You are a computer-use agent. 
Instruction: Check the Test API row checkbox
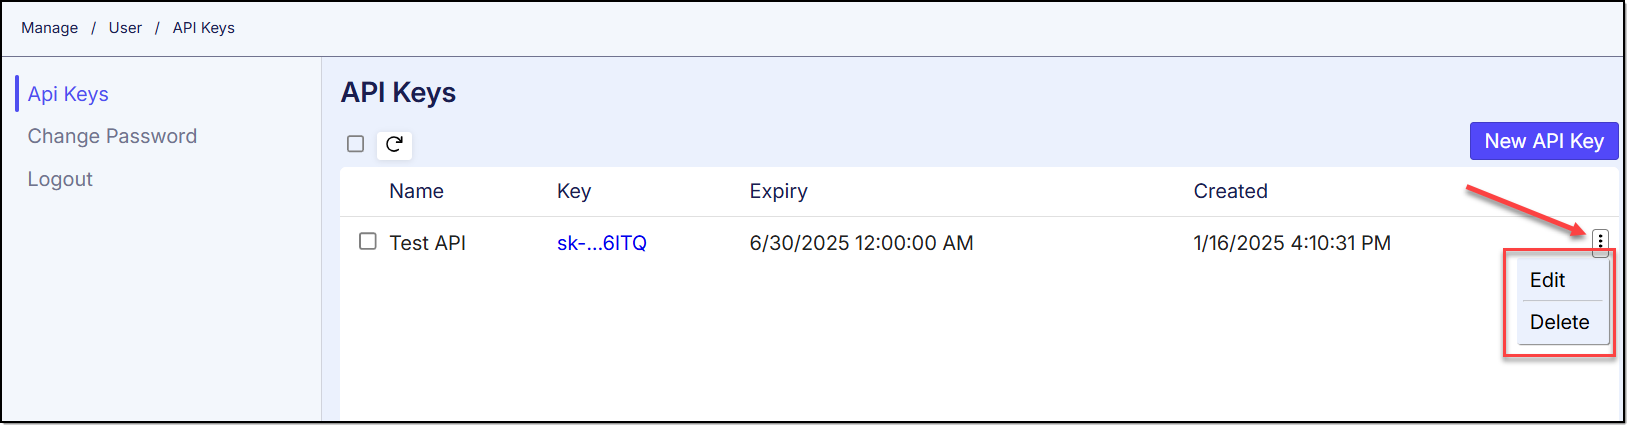[368, 242]
